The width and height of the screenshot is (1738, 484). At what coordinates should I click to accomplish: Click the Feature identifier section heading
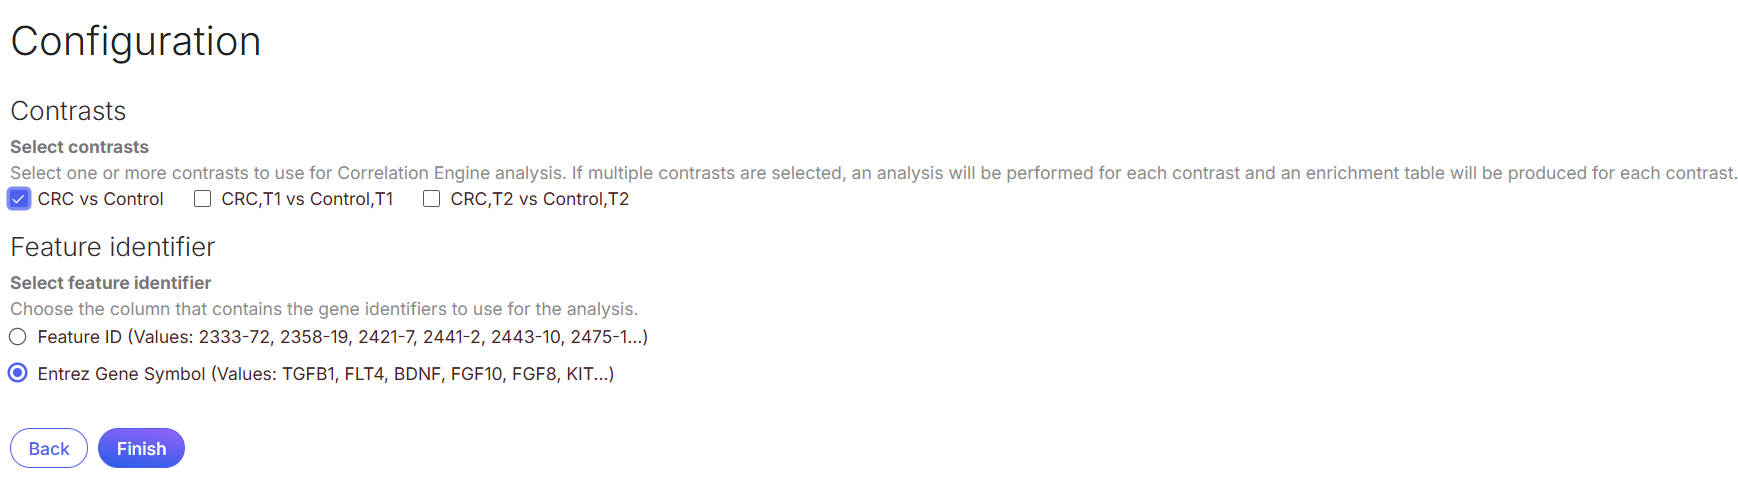(113, 247)
